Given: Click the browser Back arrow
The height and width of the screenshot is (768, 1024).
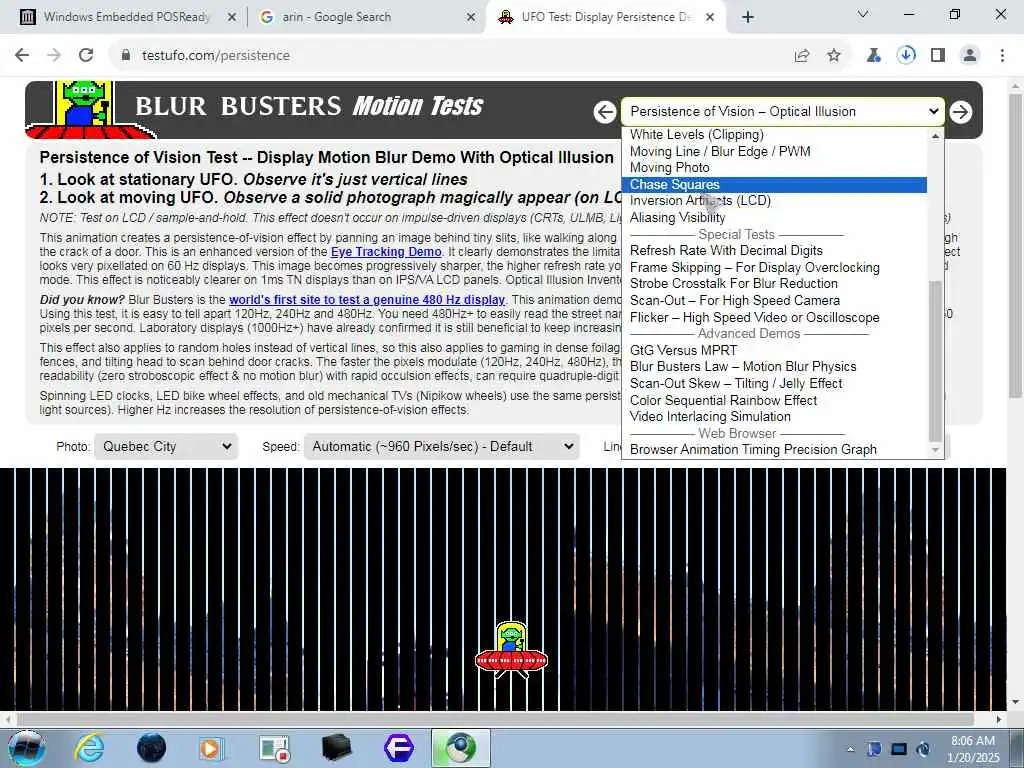Looking at the screenshot, I should tap(22, 56).
